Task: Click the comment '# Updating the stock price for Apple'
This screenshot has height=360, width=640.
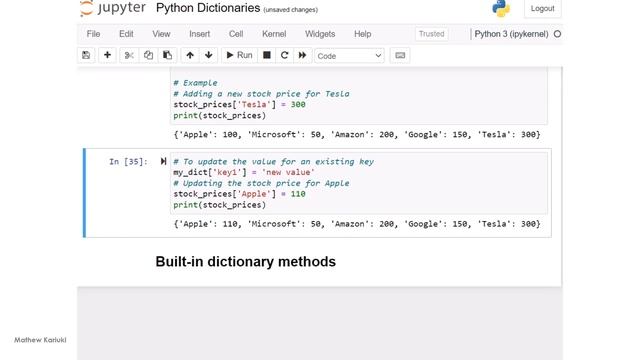Action: coord(261,183)
